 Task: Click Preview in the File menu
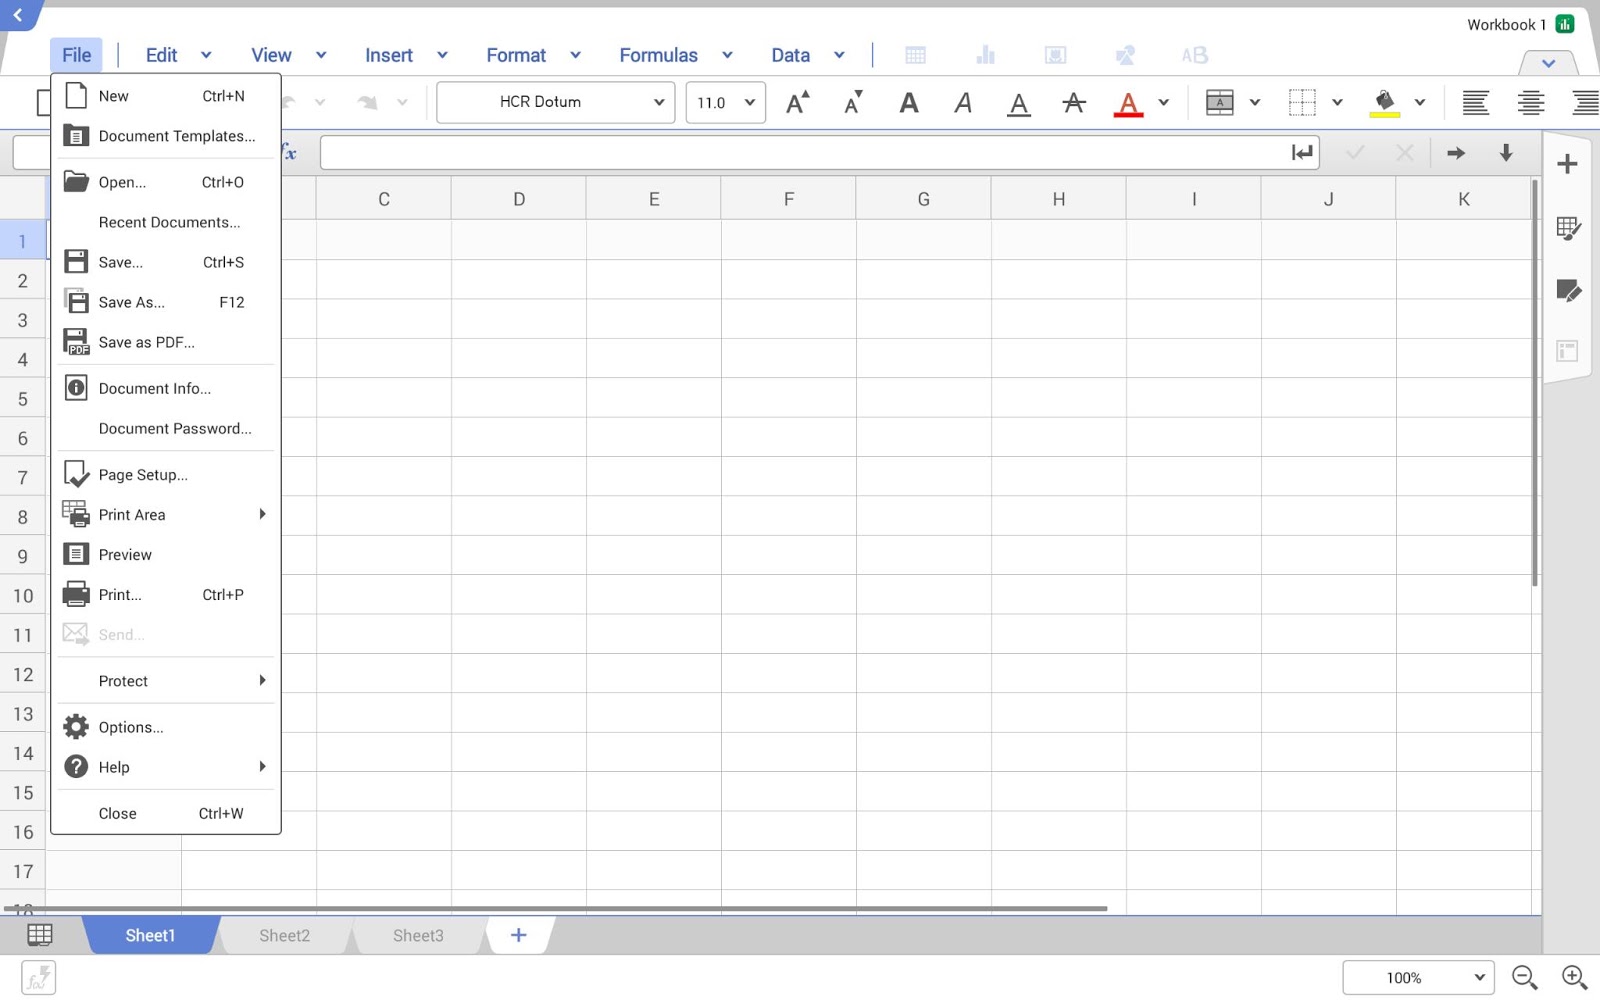[166, 555]
